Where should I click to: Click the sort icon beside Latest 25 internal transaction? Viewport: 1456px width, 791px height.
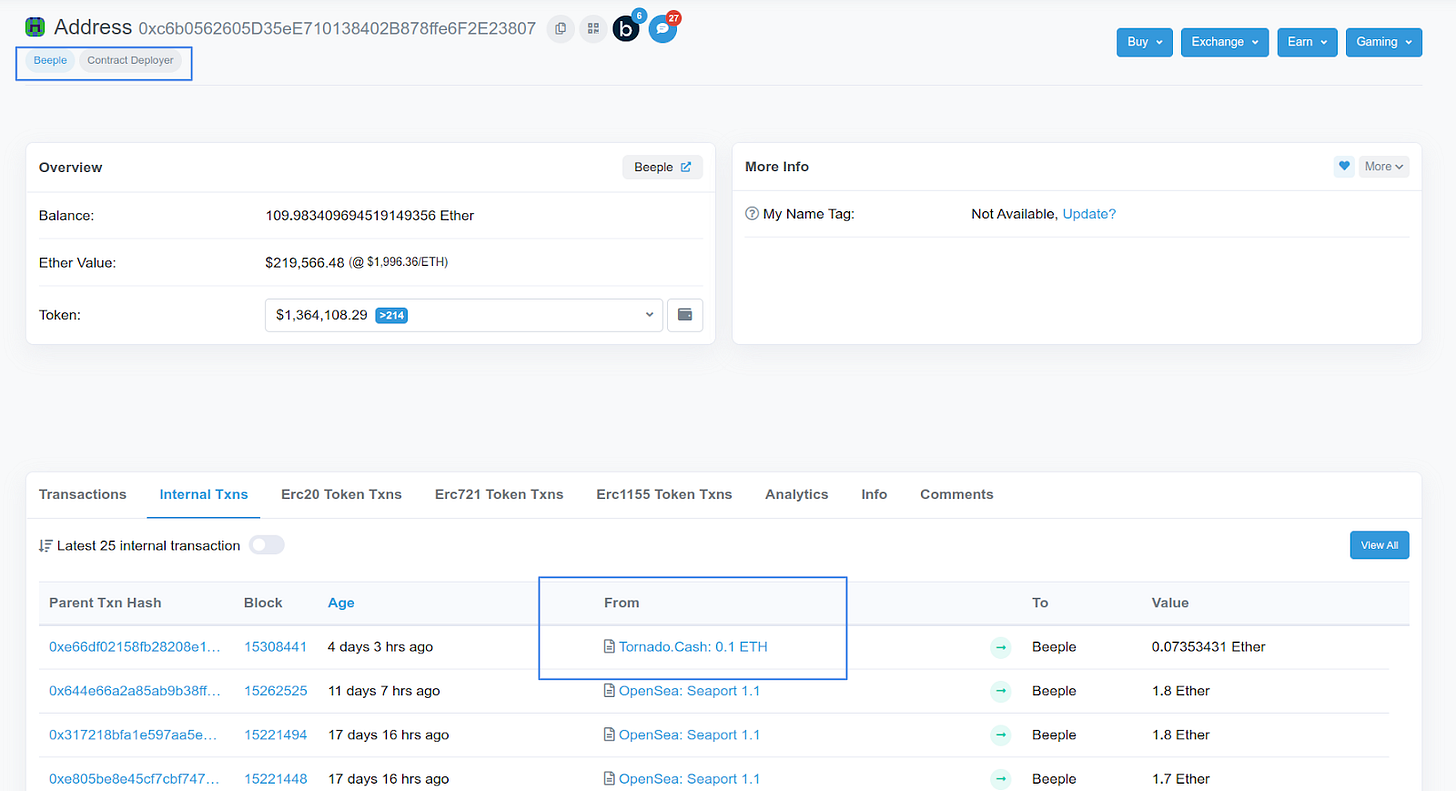pyautogui.click(x=45, y=546)
